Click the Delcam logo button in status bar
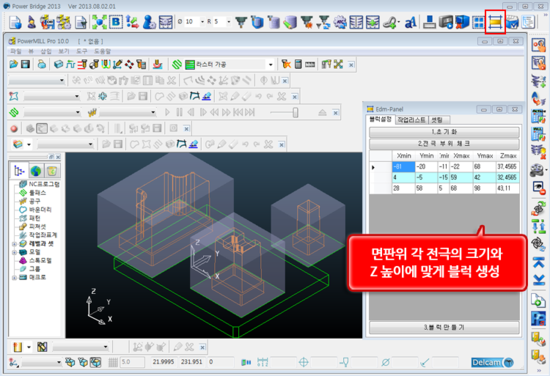Screen dimensions: 550x376 492,362
